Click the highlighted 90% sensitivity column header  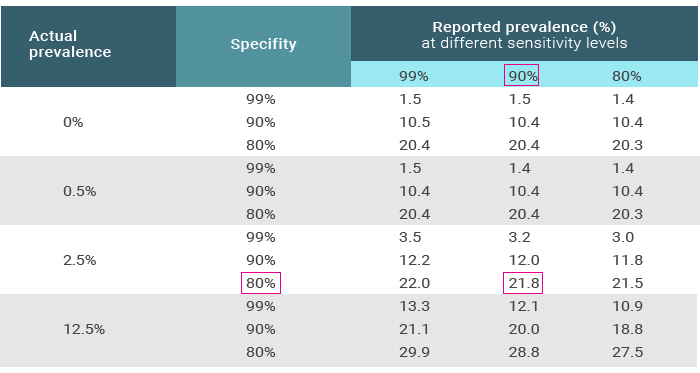tap(521, 75)
